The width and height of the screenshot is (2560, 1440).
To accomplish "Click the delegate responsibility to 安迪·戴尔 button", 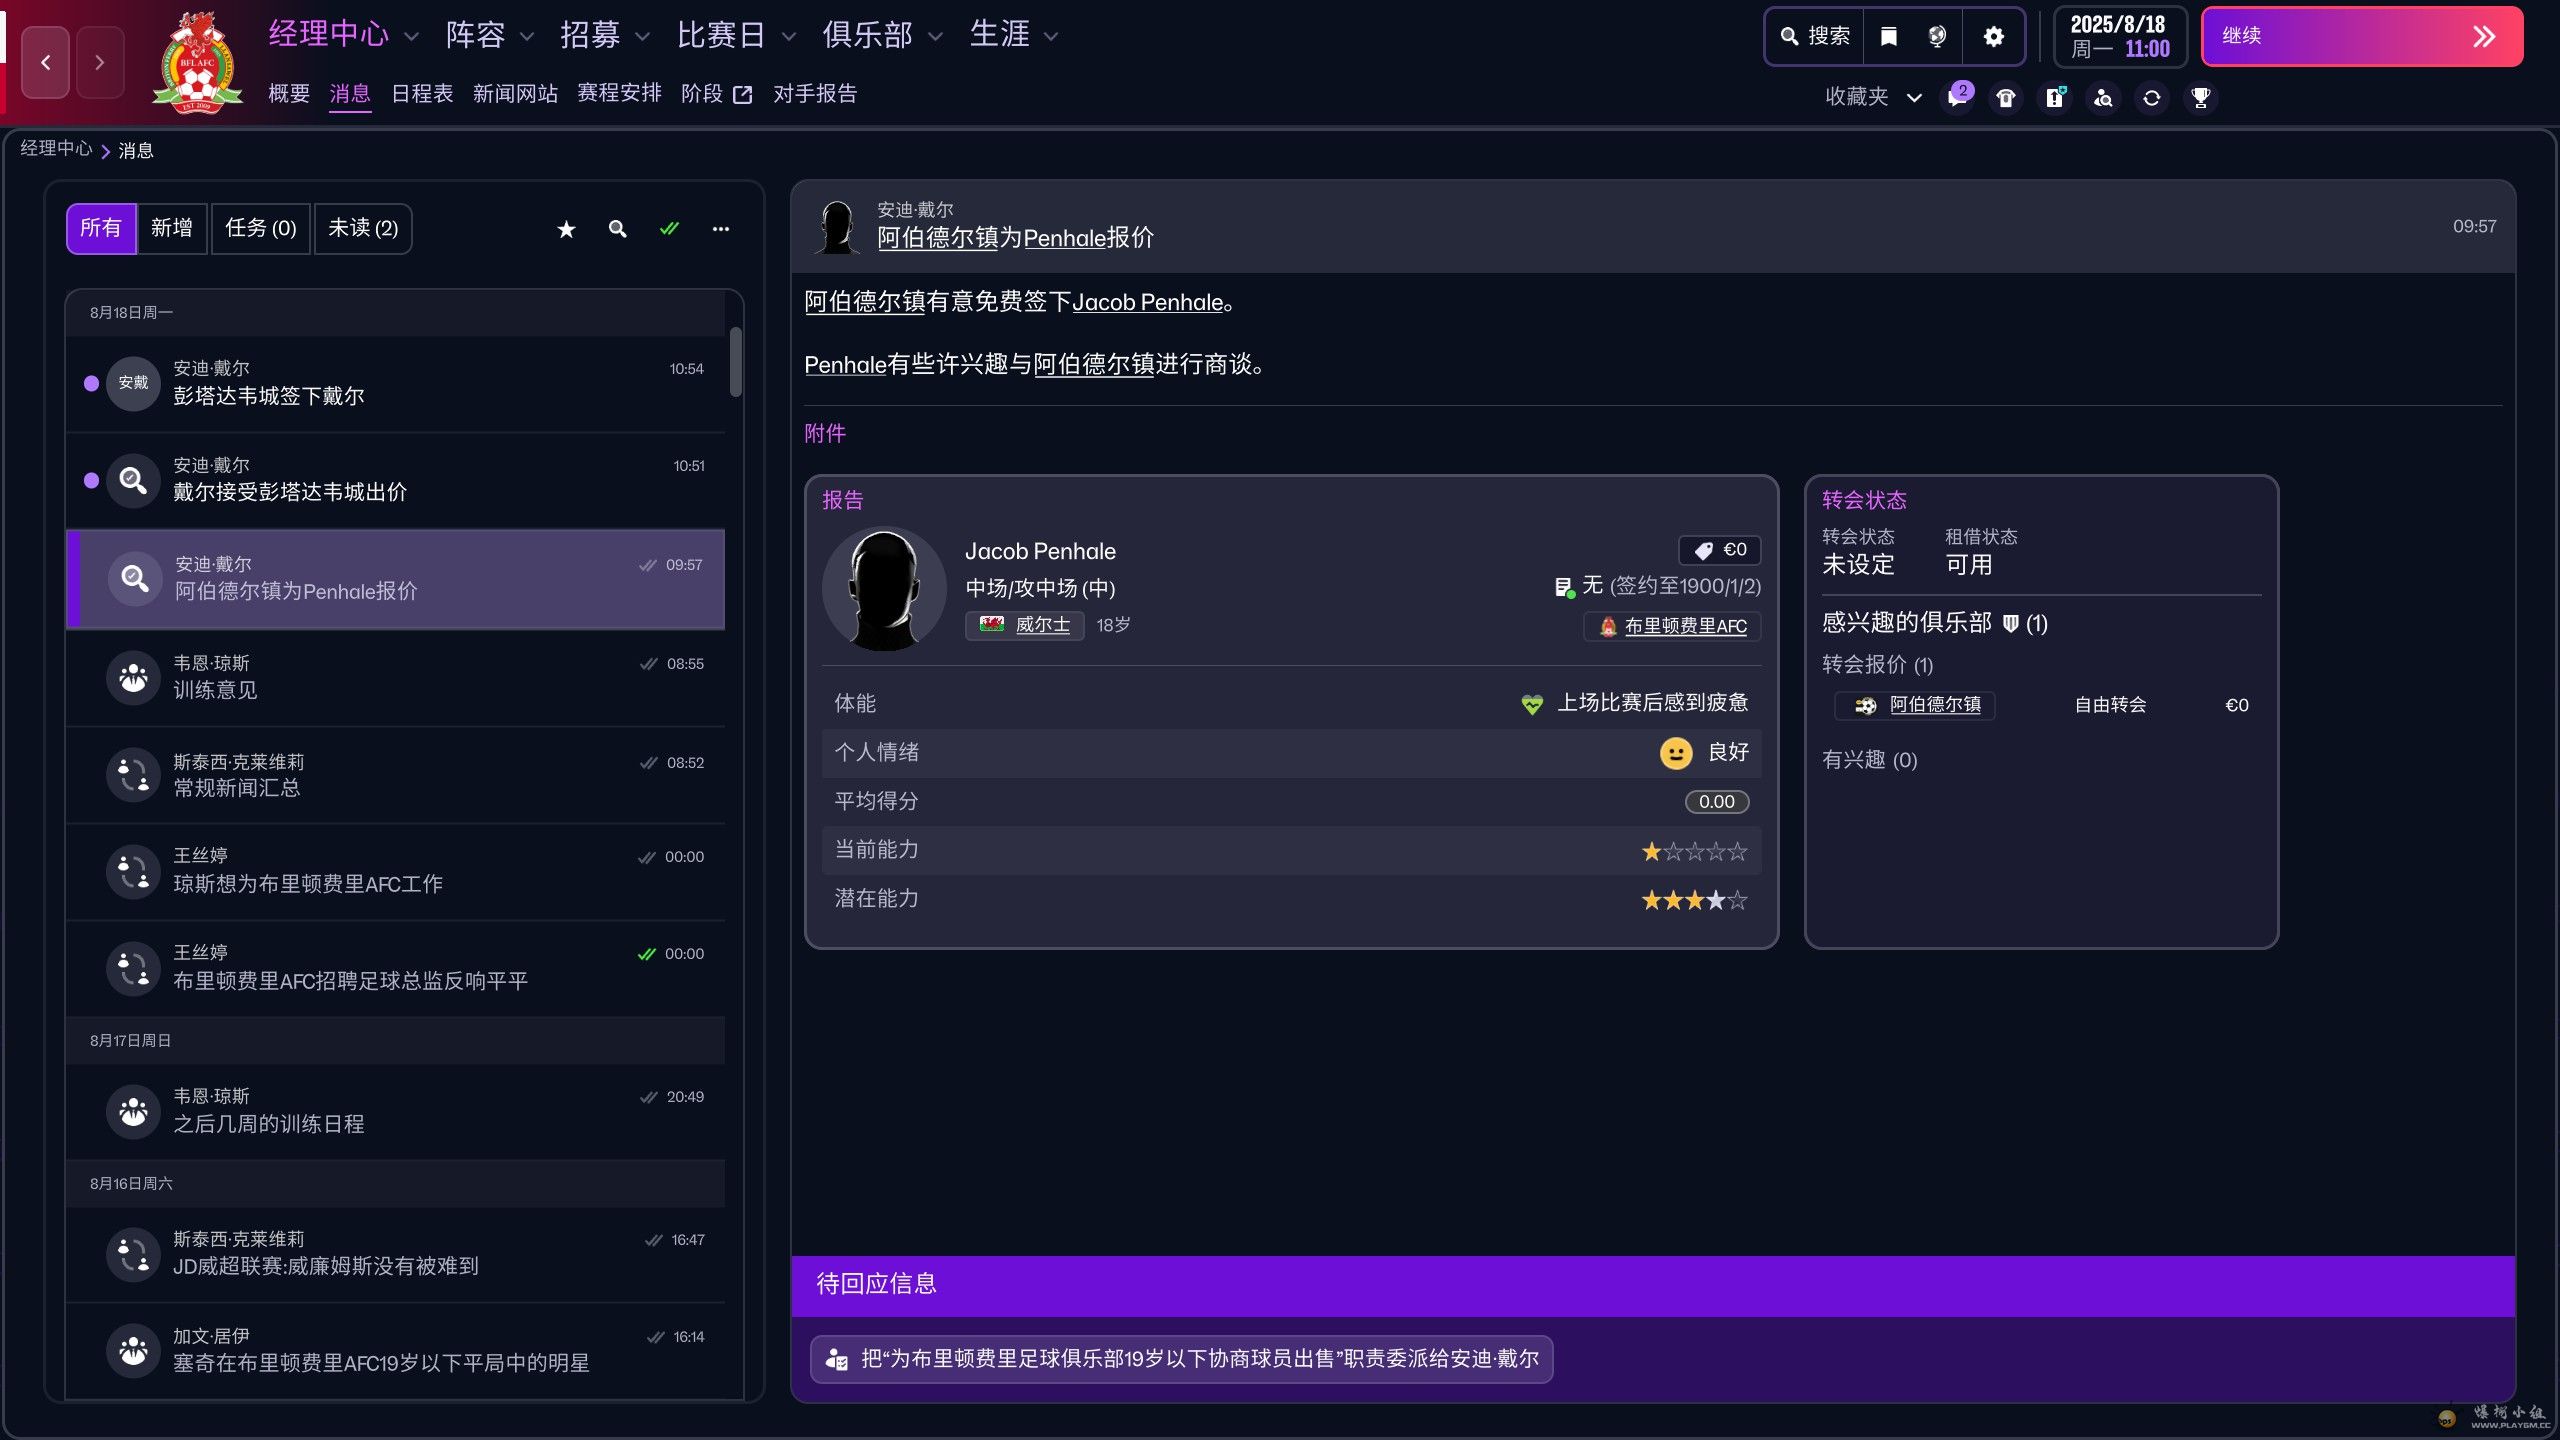I will click(1181, 1359).
